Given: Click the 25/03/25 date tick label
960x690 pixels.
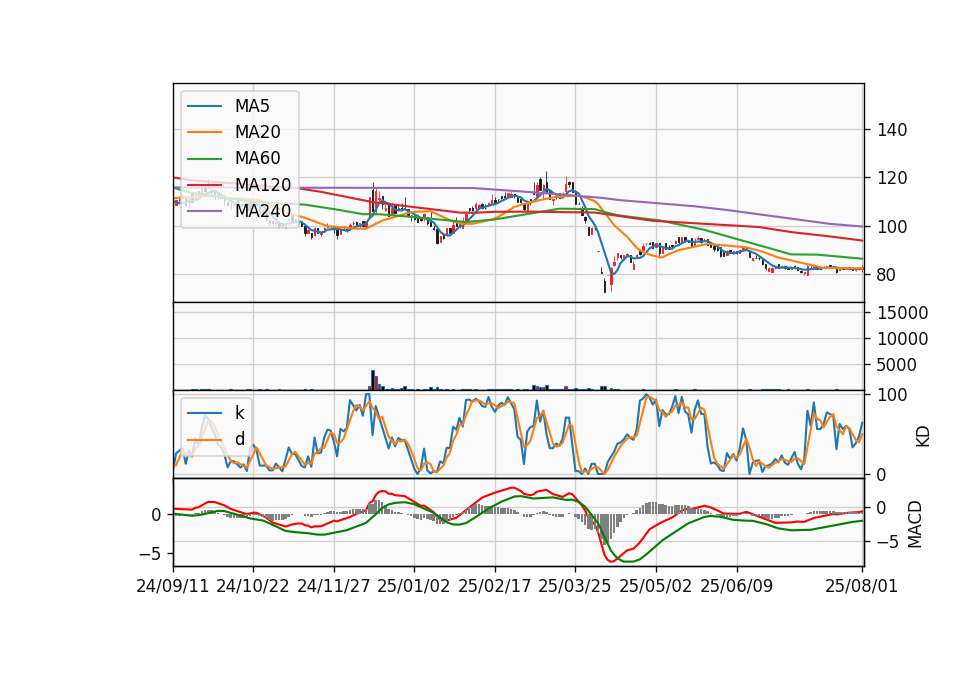Looking at the screenshot, I should click(575, 586).
